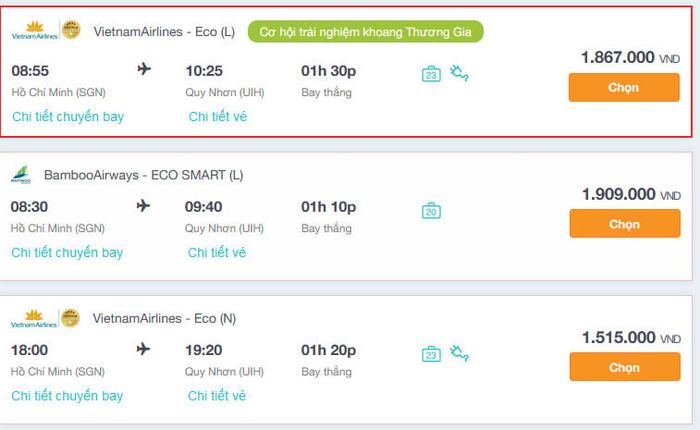Click the power plug icon on 18:00 flight

[459, 353]
